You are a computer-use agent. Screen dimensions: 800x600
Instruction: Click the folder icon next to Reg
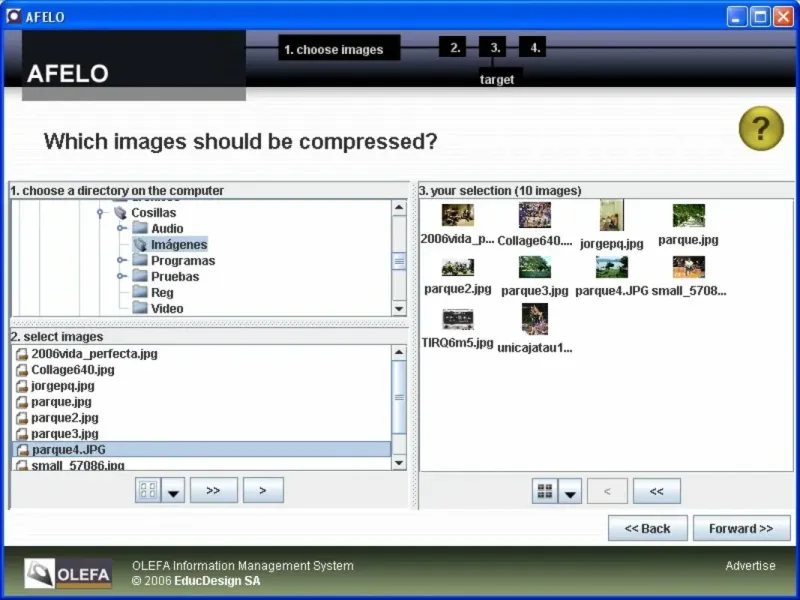click(x=140, y=292)
